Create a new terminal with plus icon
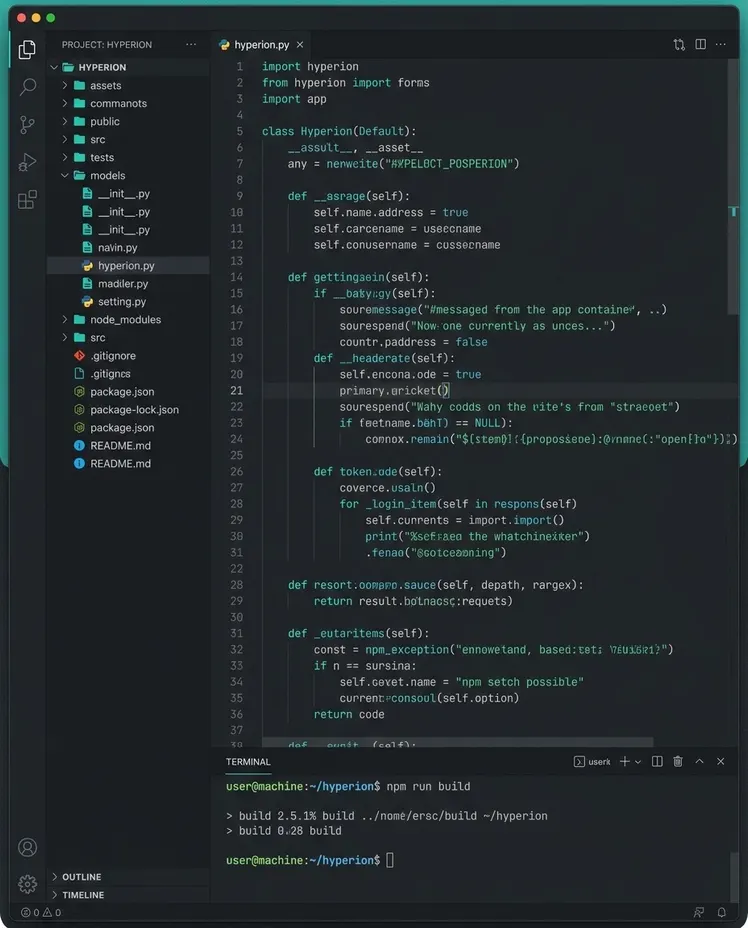Viewport: 748px width, 928px height. 624,762
